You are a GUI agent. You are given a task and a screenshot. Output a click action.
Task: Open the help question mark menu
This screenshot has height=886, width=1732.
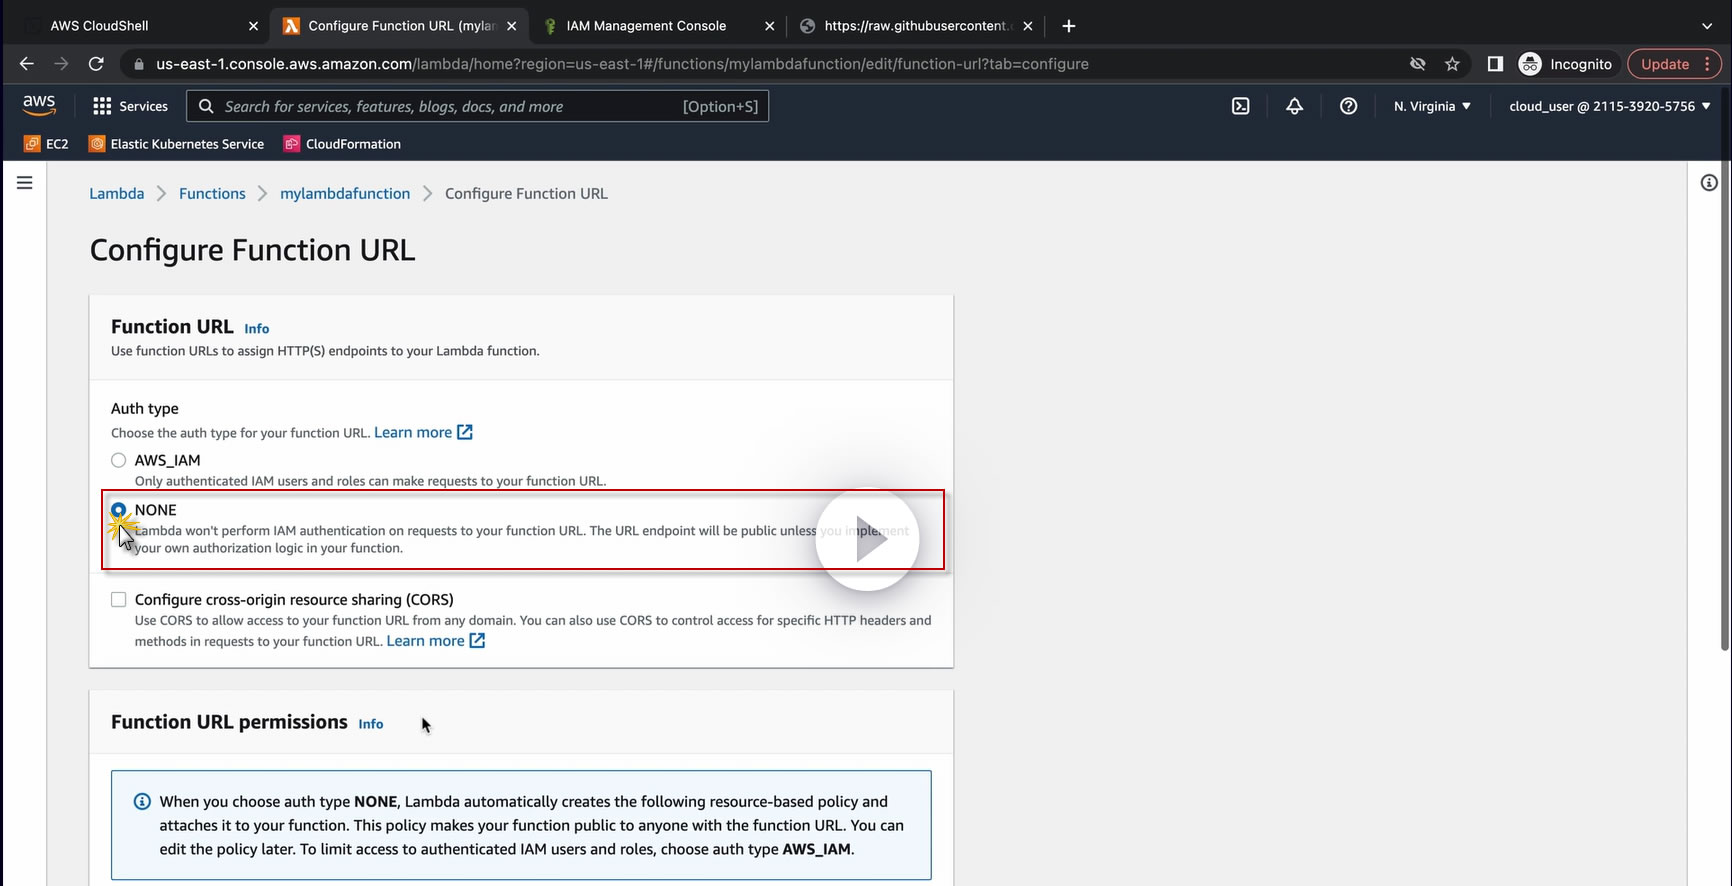(x=1348, y=106)
